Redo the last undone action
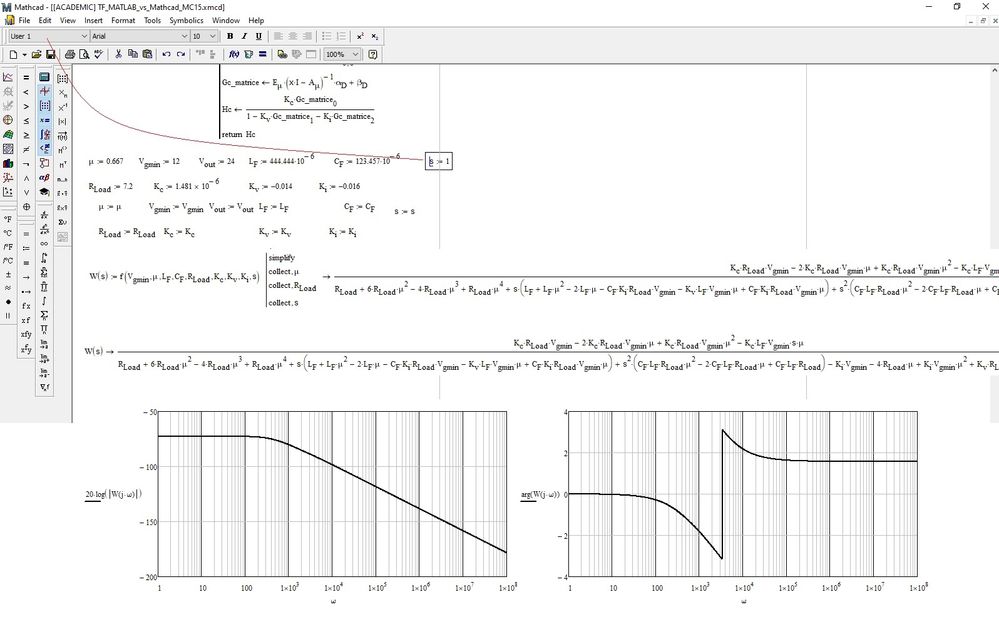 point(181,54)
